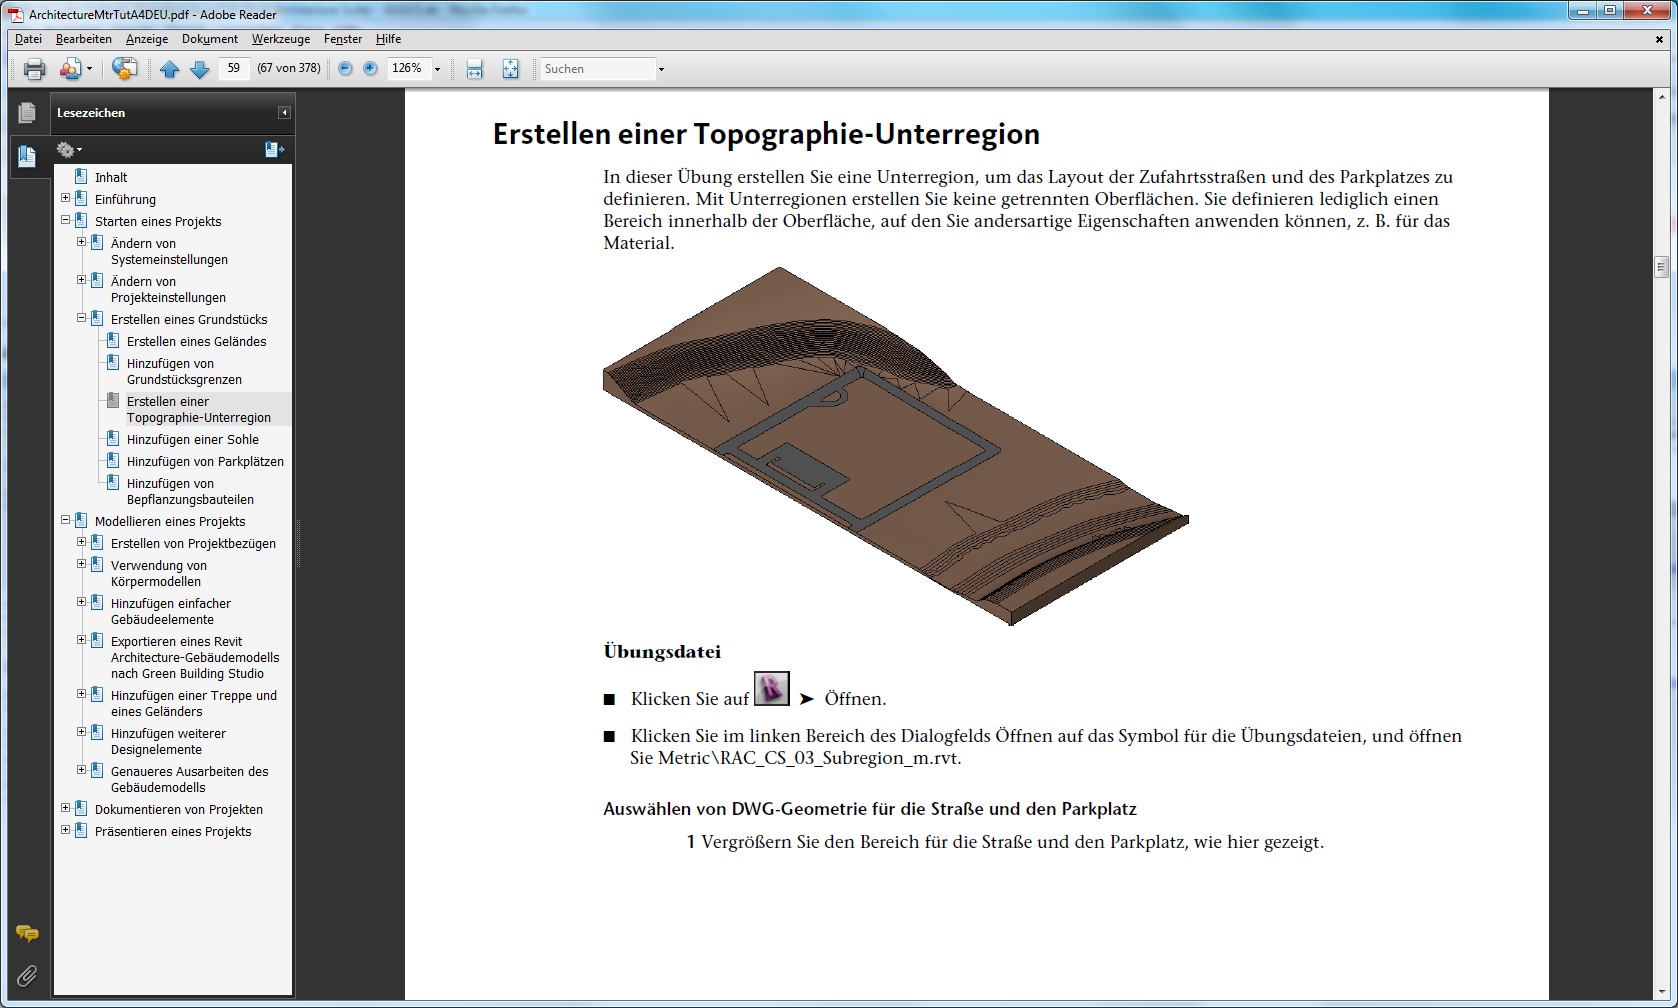
Task: Toggle the bookmarks panel icon
Action: click(x=27, y=156)
